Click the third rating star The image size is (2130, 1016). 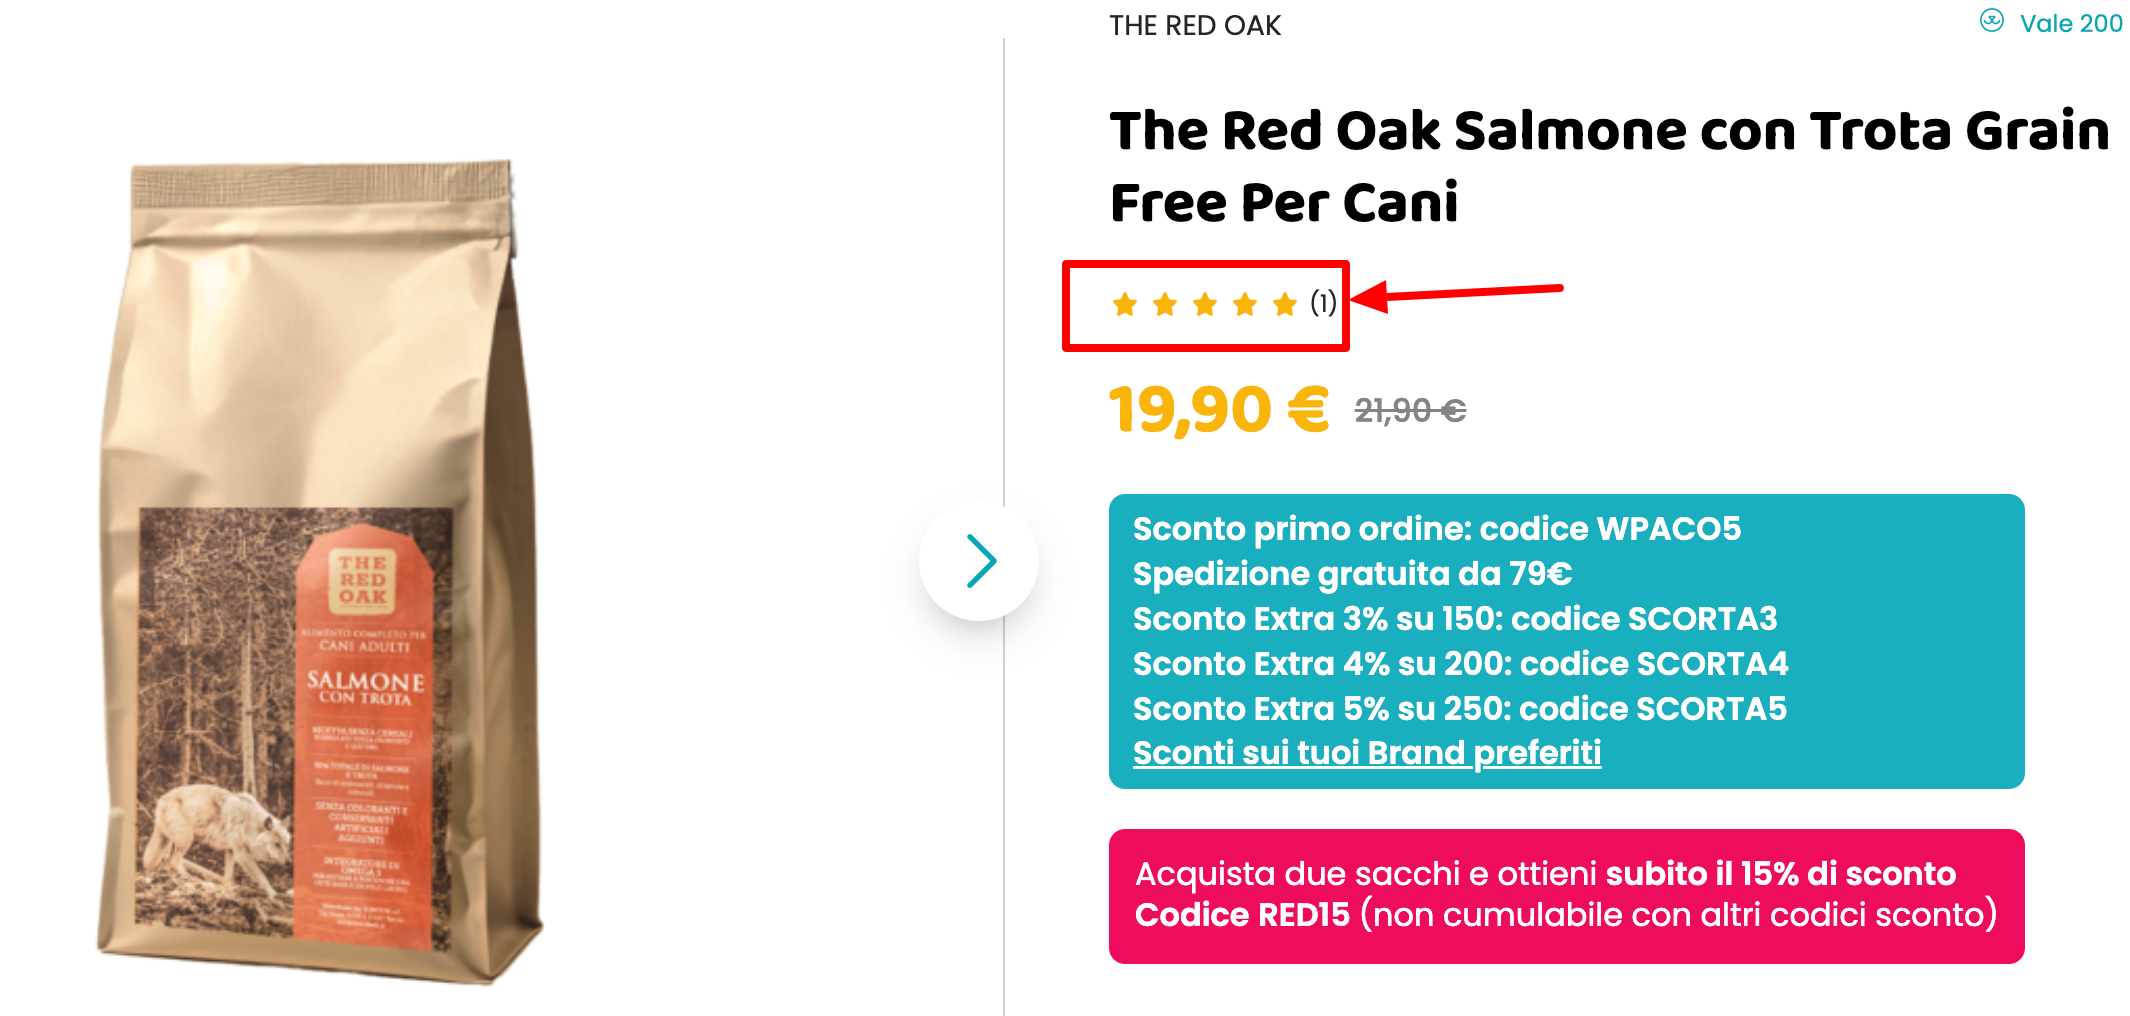point(1205,304)
